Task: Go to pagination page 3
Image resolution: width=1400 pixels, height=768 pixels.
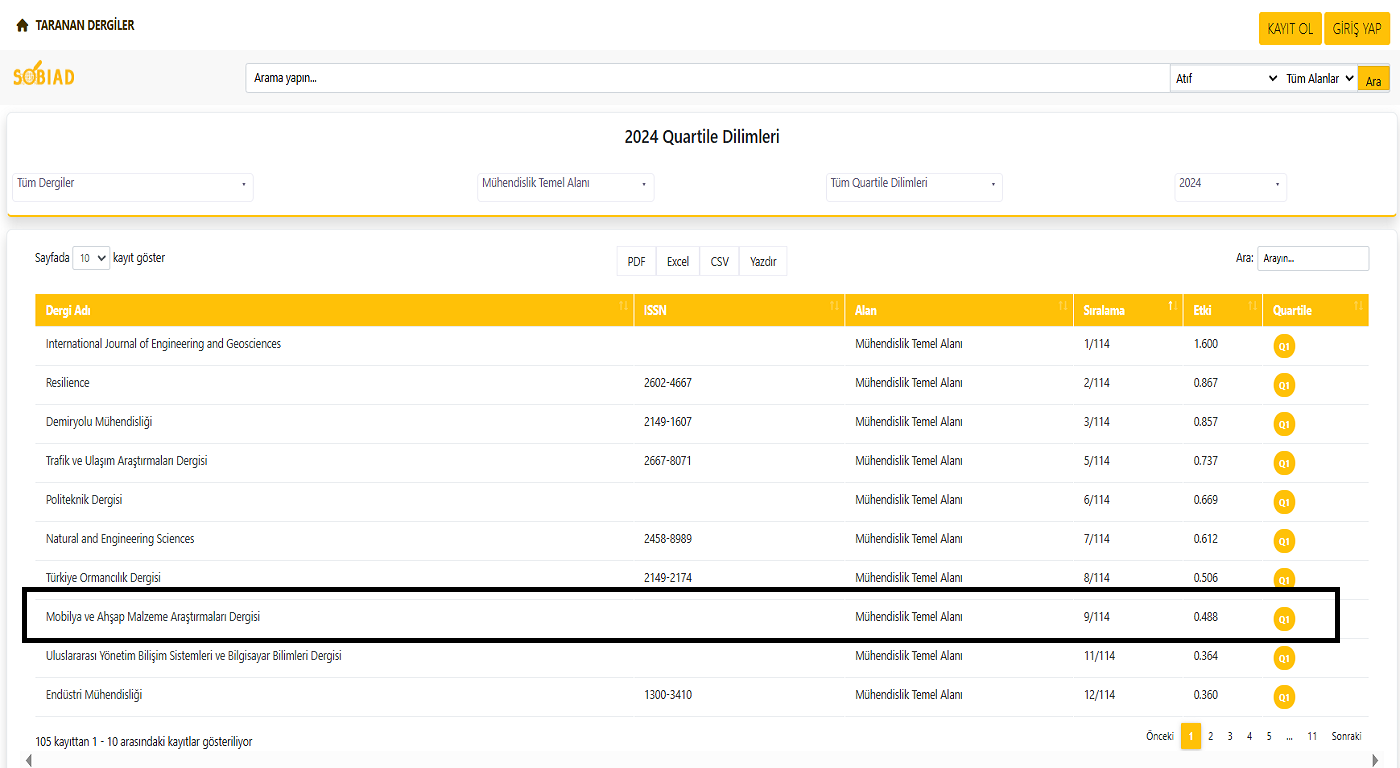Action: [x=1230, y=736]
